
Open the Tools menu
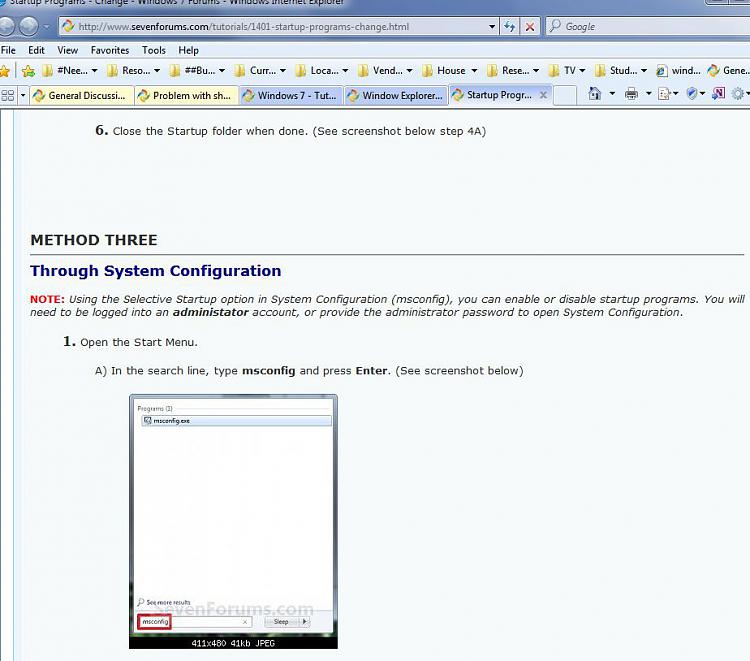154,50
